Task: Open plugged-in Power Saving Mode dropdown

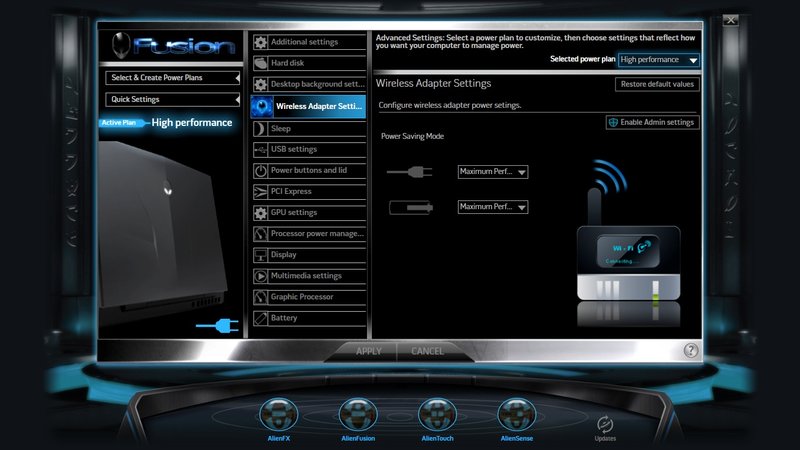Action: [x=493, y=172]
